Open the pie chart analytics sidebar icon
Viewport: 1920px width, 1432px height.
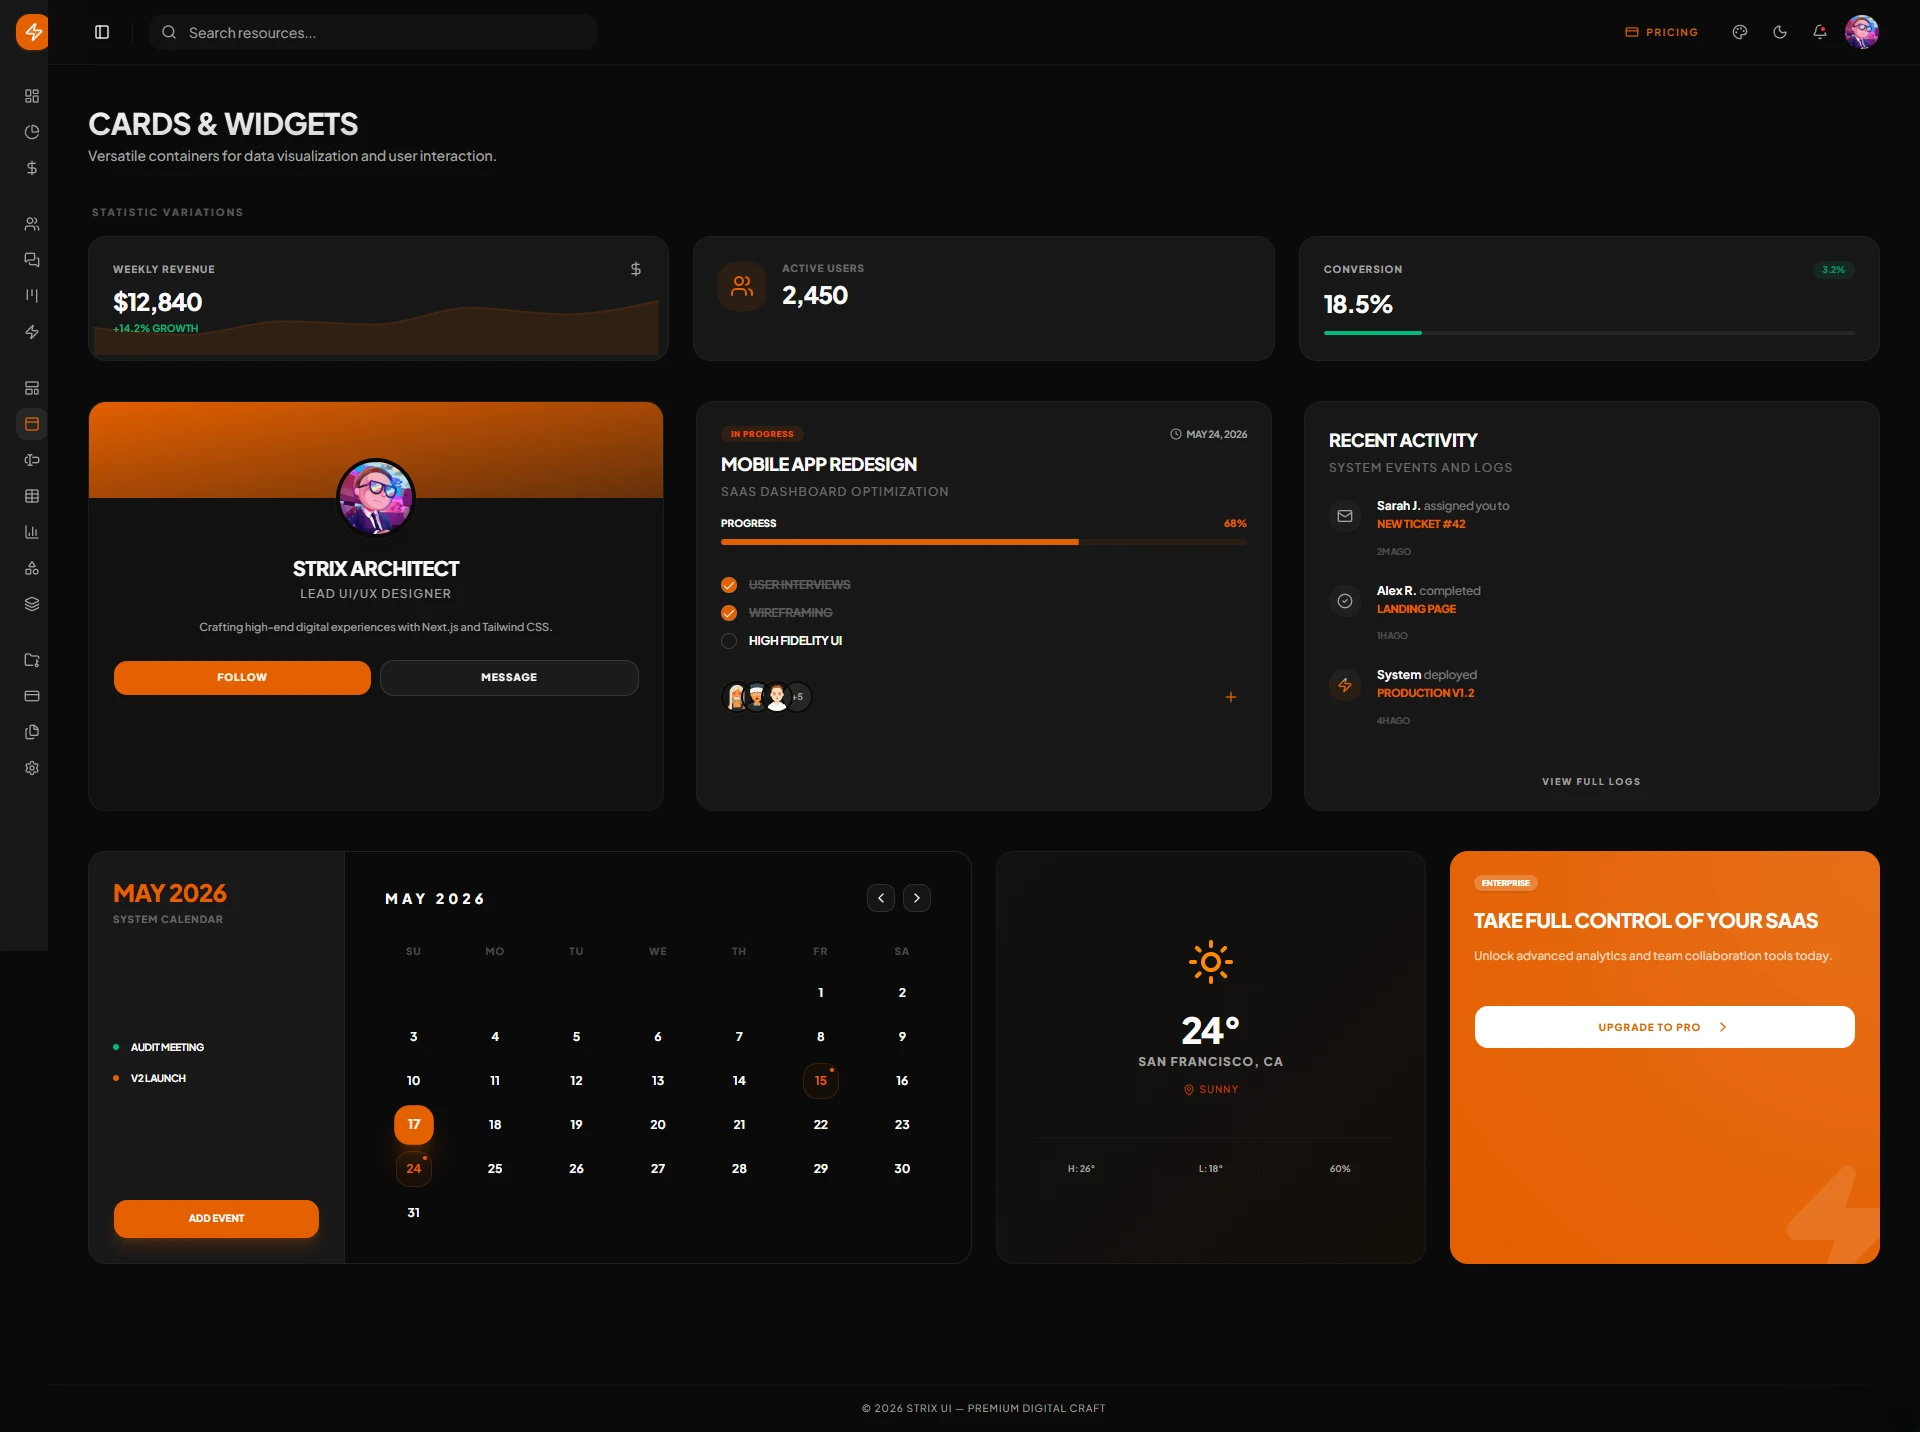(32, 132)
